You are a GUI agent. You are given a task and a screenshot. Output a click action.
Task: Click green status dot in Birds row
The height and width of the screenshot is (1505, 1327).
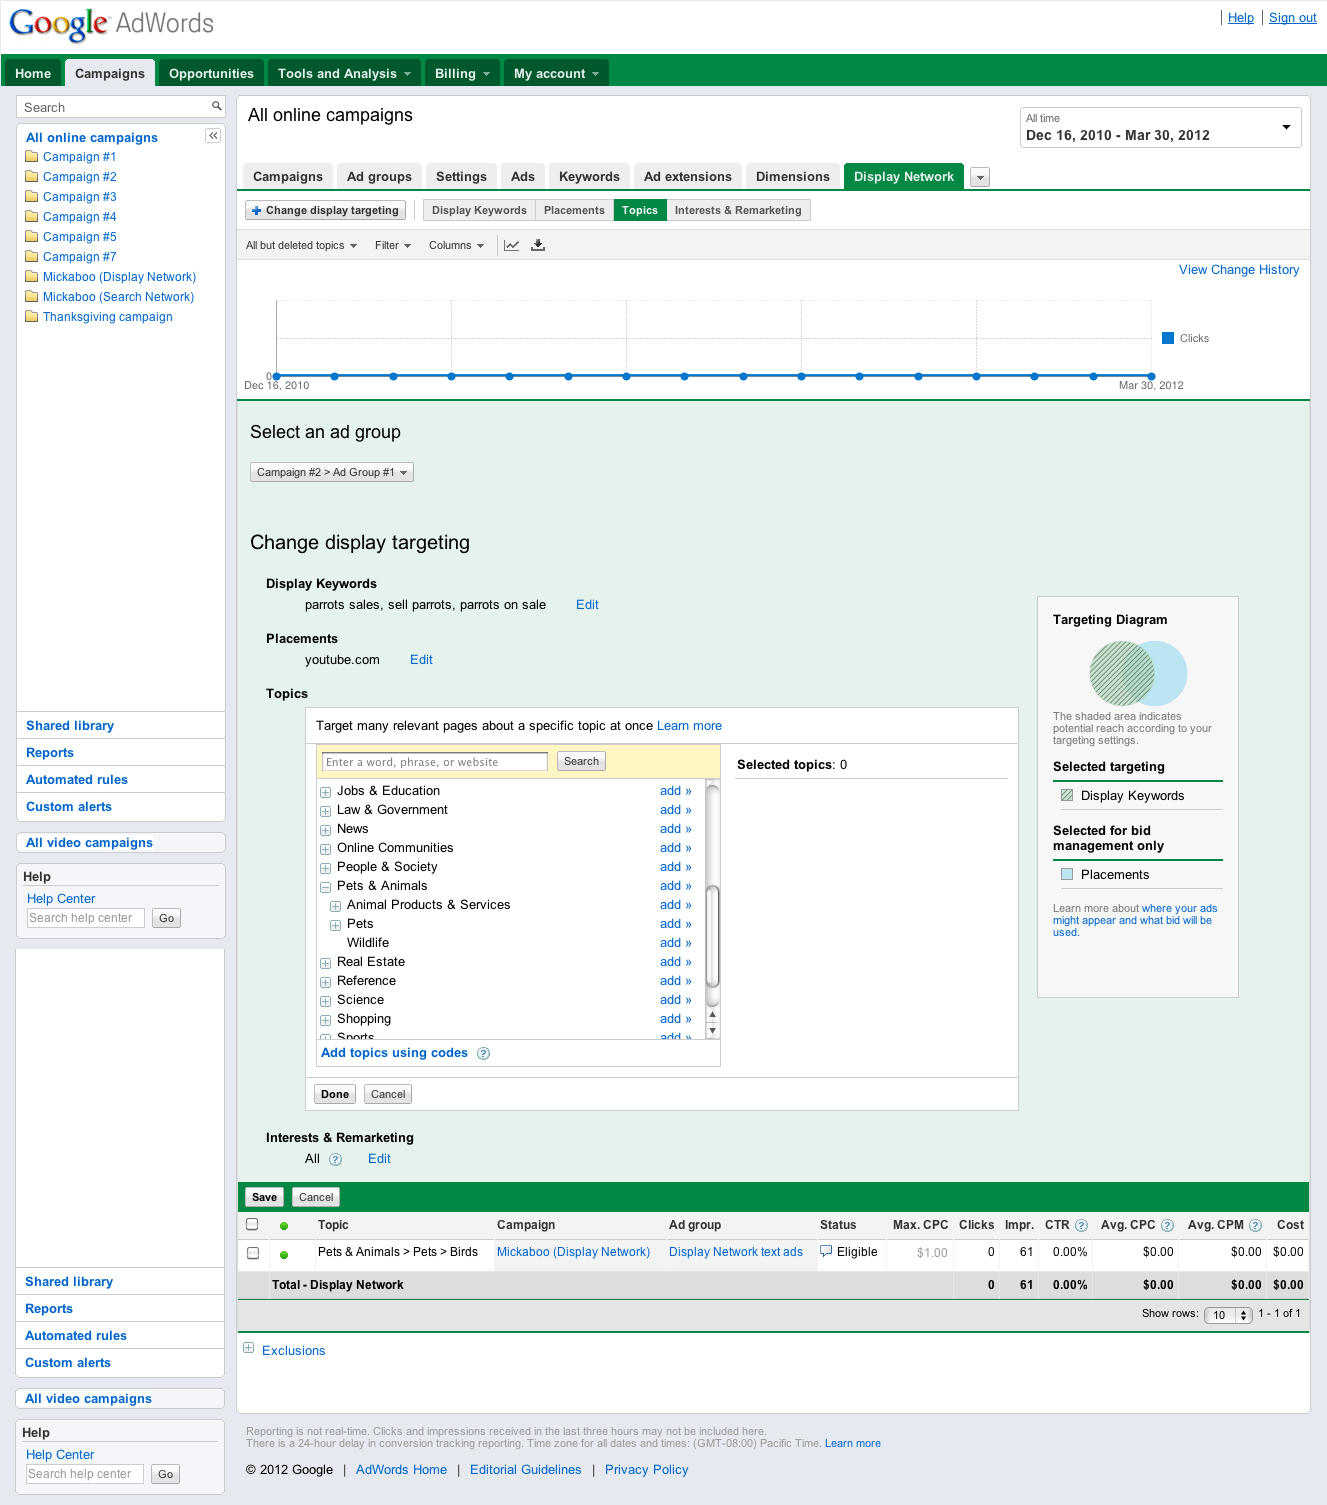click(284, 1254)
